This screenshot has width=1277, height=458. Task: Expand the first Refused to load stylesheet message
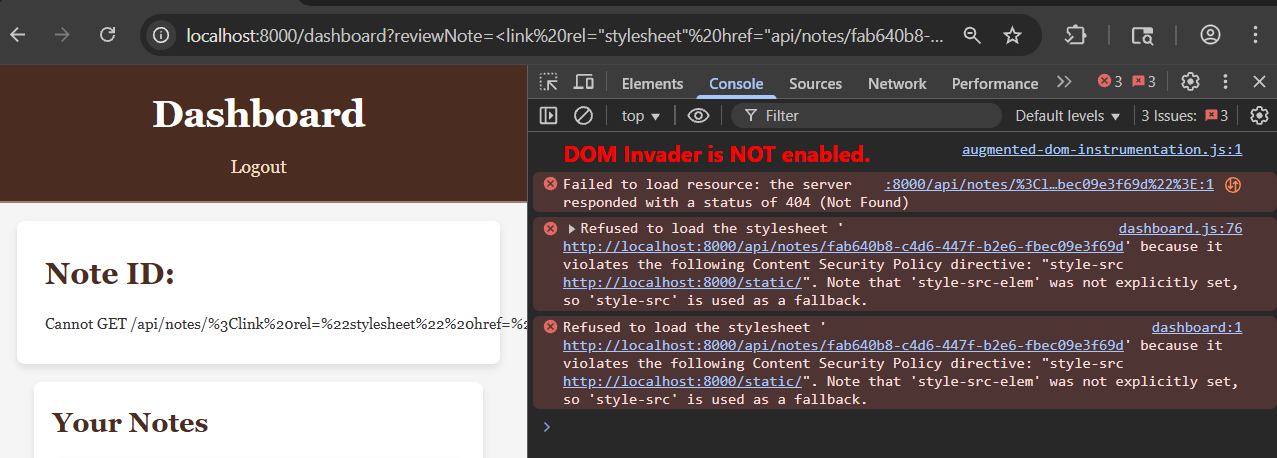click(572, 229)
